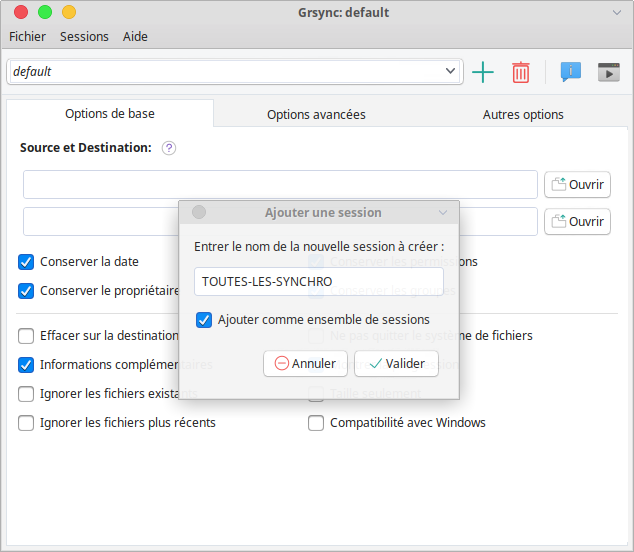Viewport: 634px width, 552px height.
Task: Expand the Ajouter une session dialog chevron
Action: 443,212
